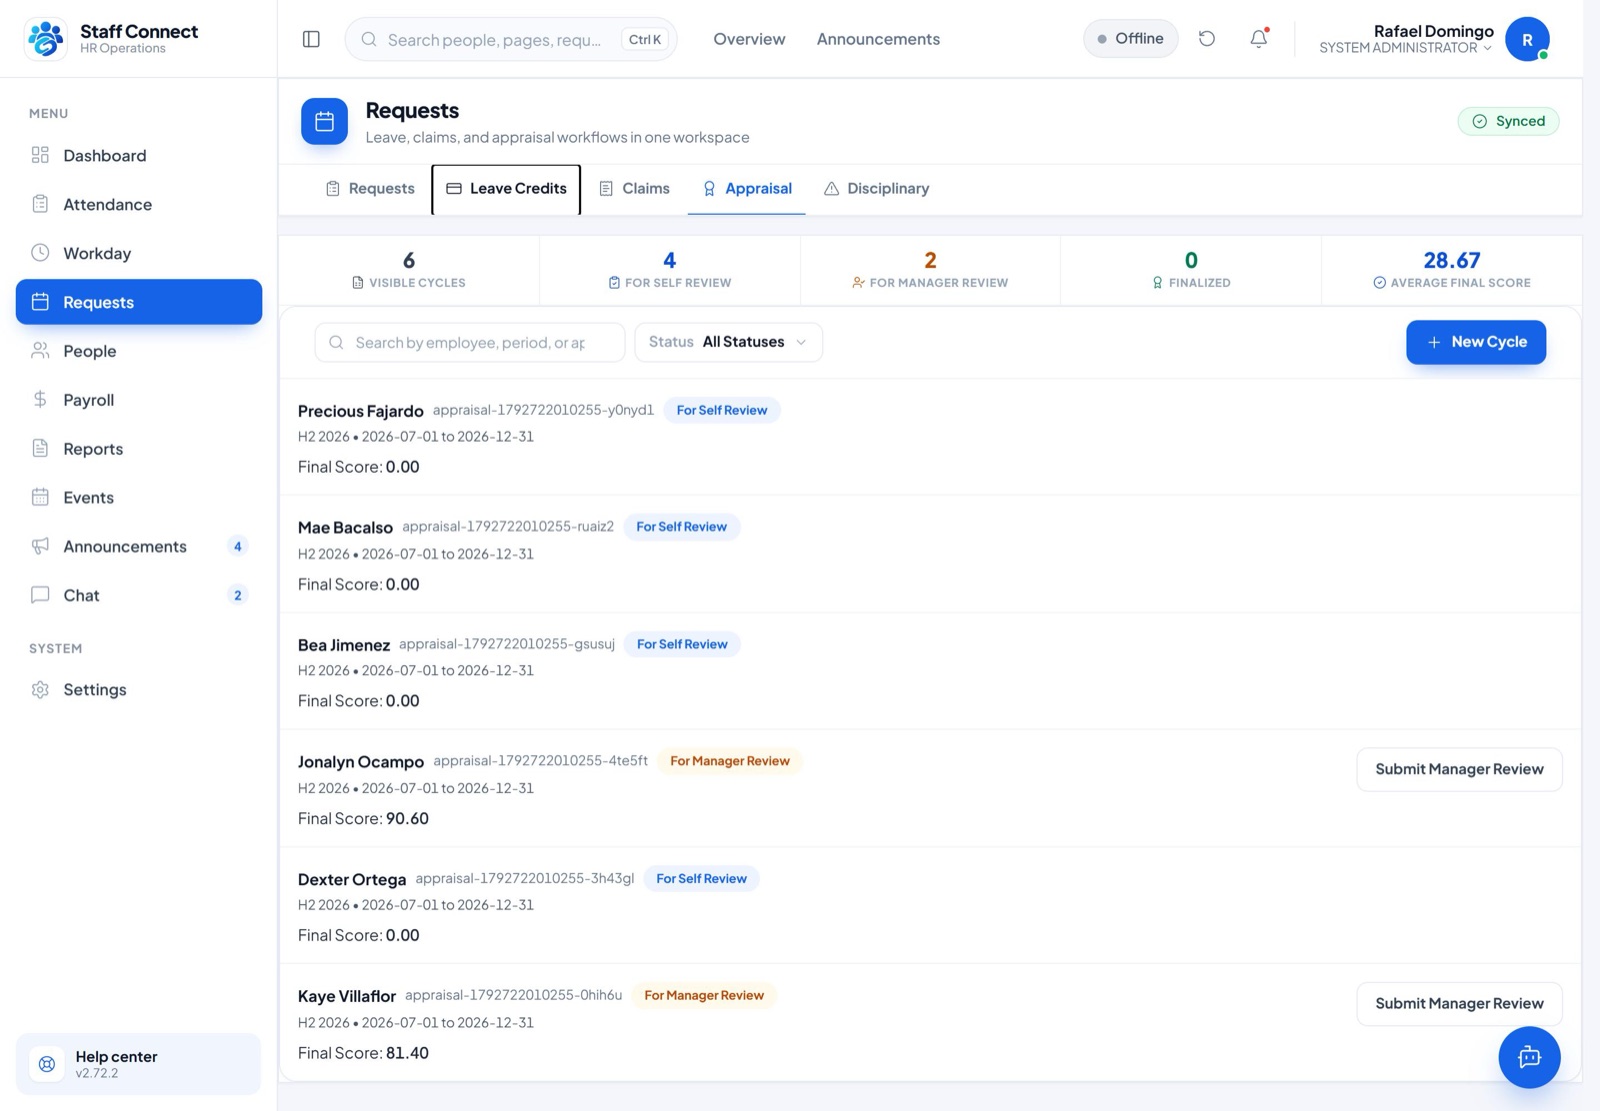The height and width of the screenshot is (1111, 1600).
Task: Open Announcements in top navigation
Action: pyautogui.click(x=878, y=39)
